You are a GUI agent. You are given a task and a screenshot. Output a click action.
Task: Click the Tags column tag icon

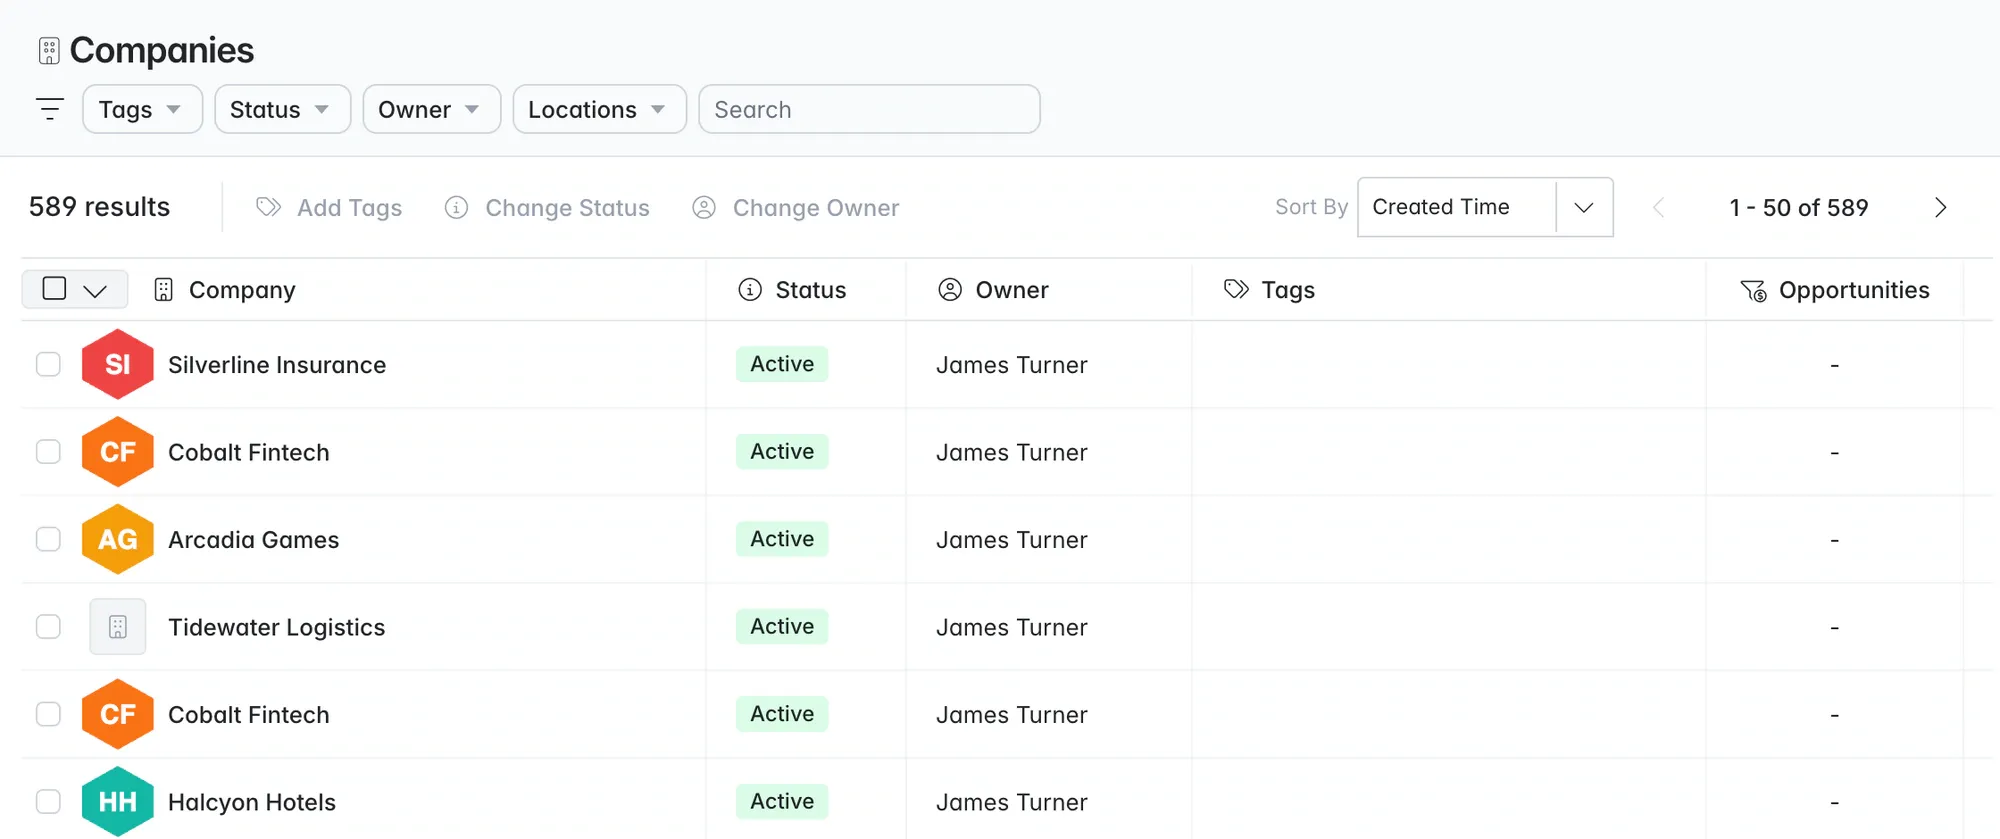[x=1237, y=290]
